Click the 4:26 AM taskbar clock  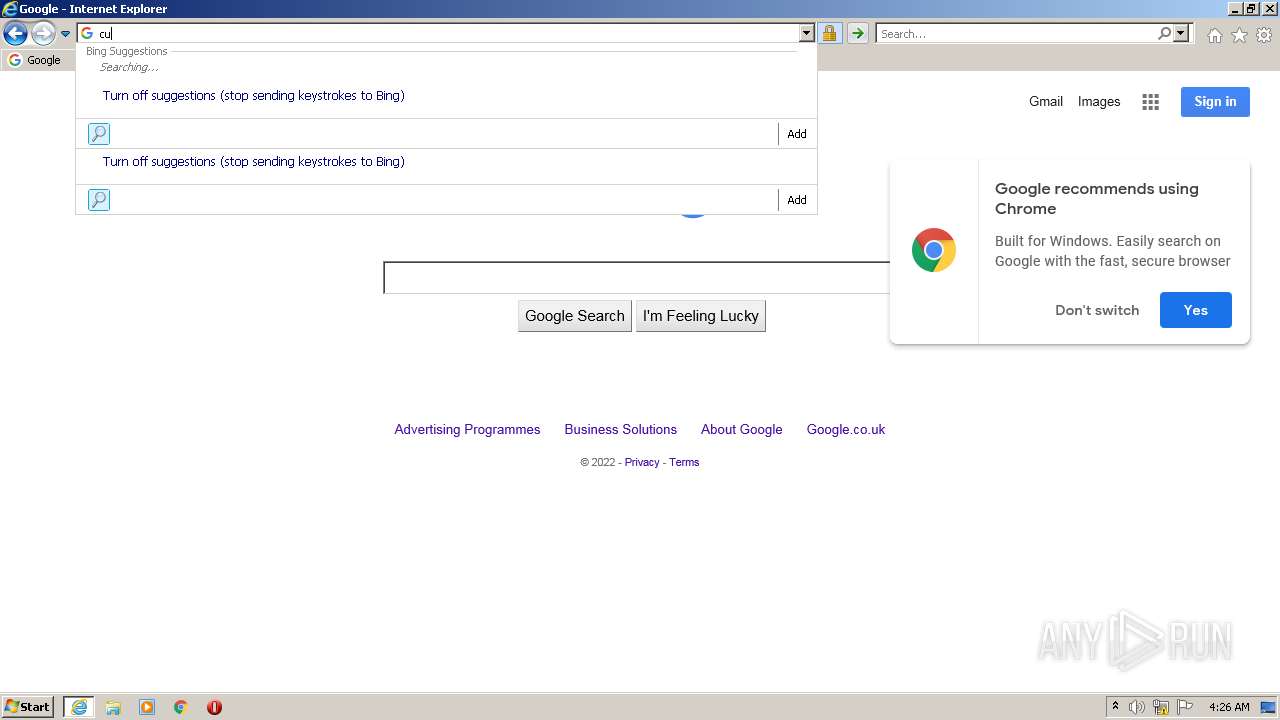tap(1229, 707)
